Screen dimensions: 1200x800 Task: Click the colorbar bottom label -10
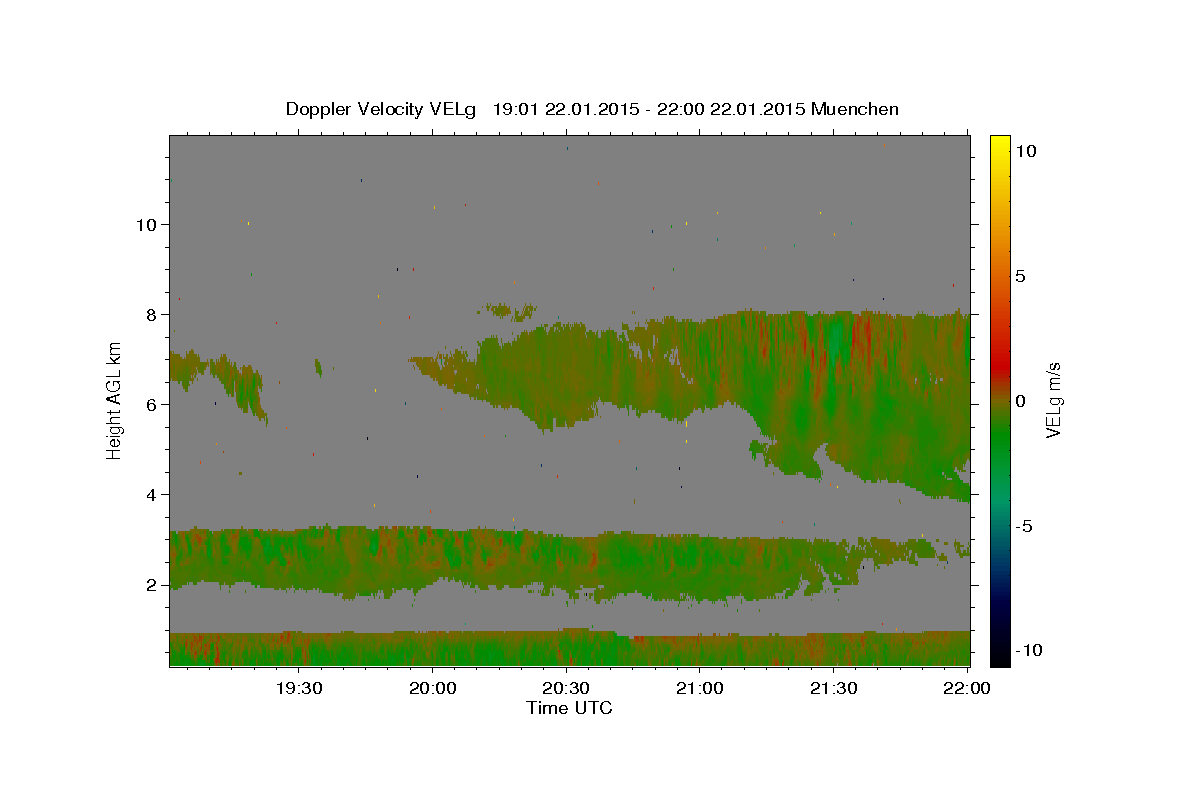coord(1029,651)
